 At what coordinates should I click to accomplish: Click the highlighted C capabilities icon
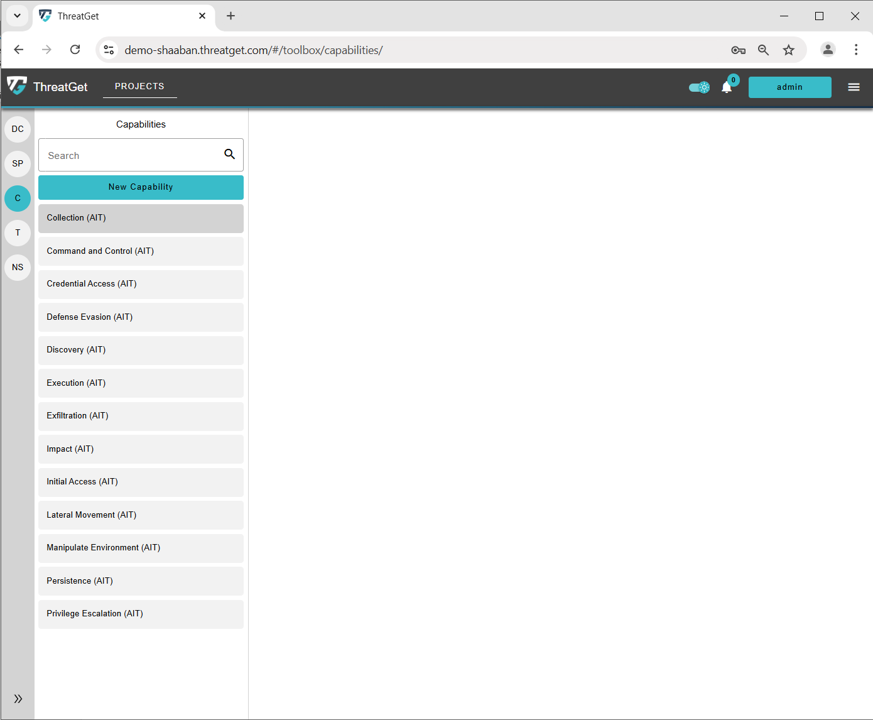pos(17,198)
